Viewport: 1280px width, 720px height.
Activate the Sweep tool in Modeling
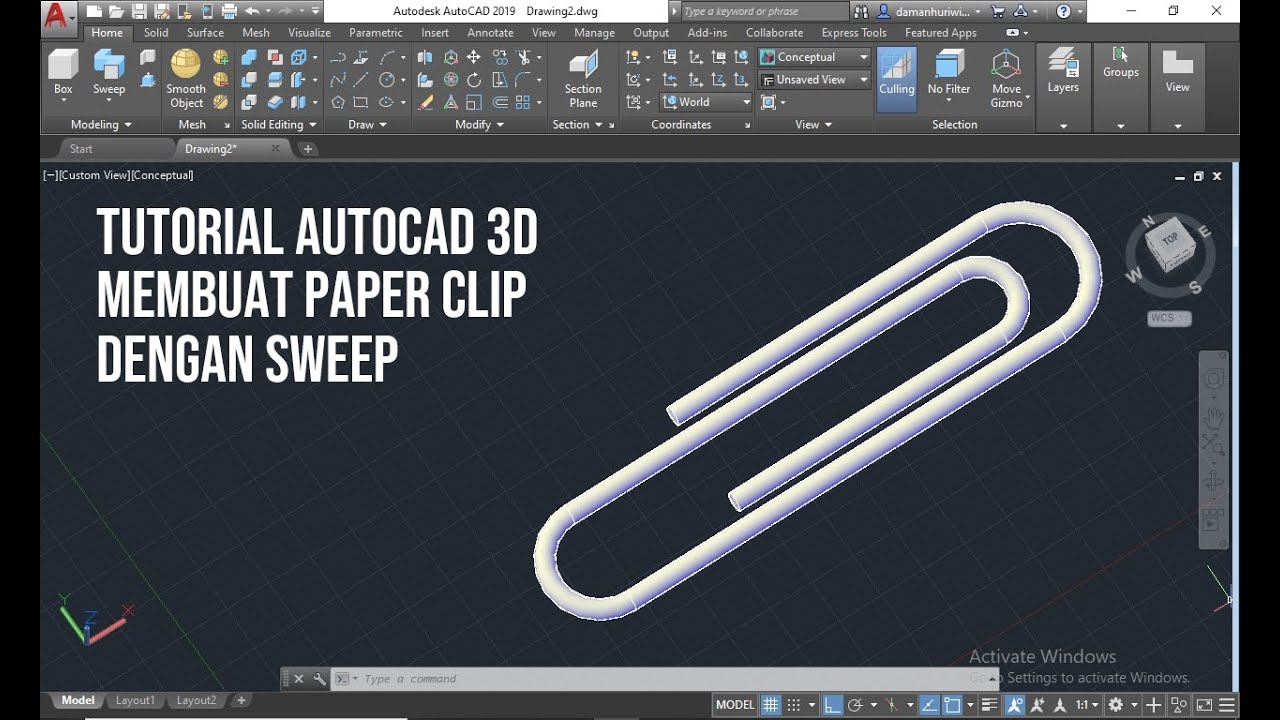coord(109,72)
